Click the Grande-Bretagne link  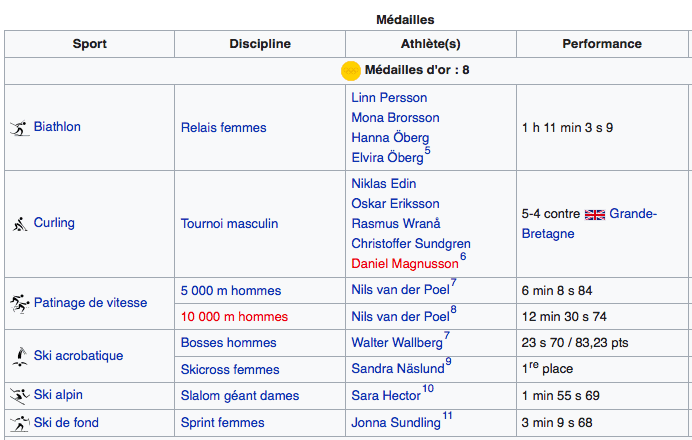[x=632, y=214]
